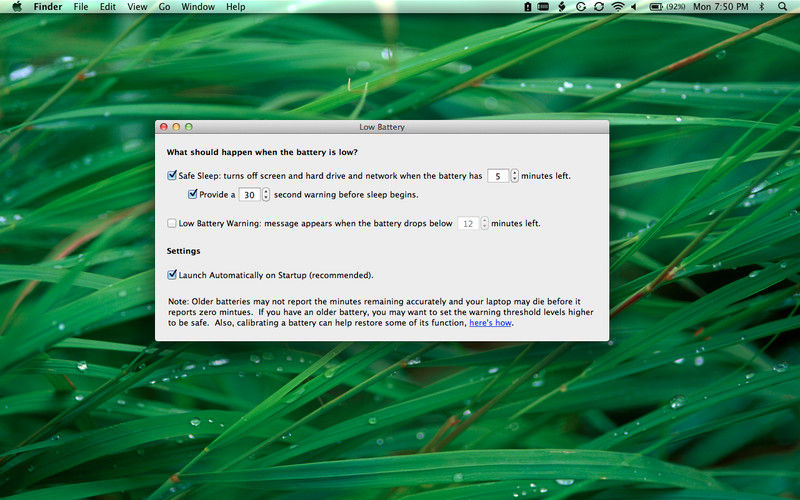Minimize the Low Battery window

point(176,127)
